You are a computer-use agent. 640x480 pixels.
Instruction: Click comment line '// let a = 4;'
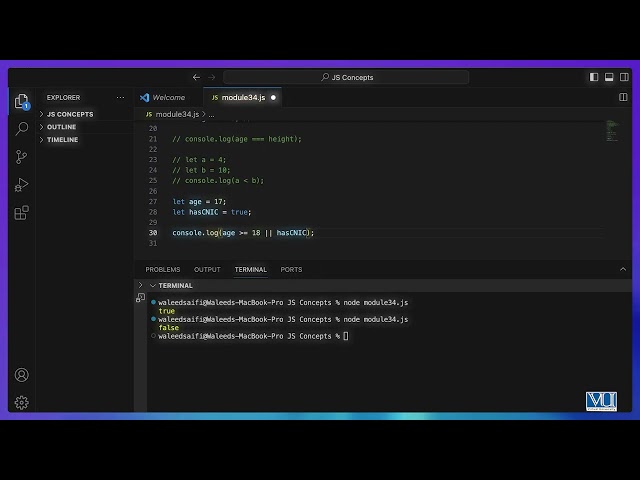199,160
